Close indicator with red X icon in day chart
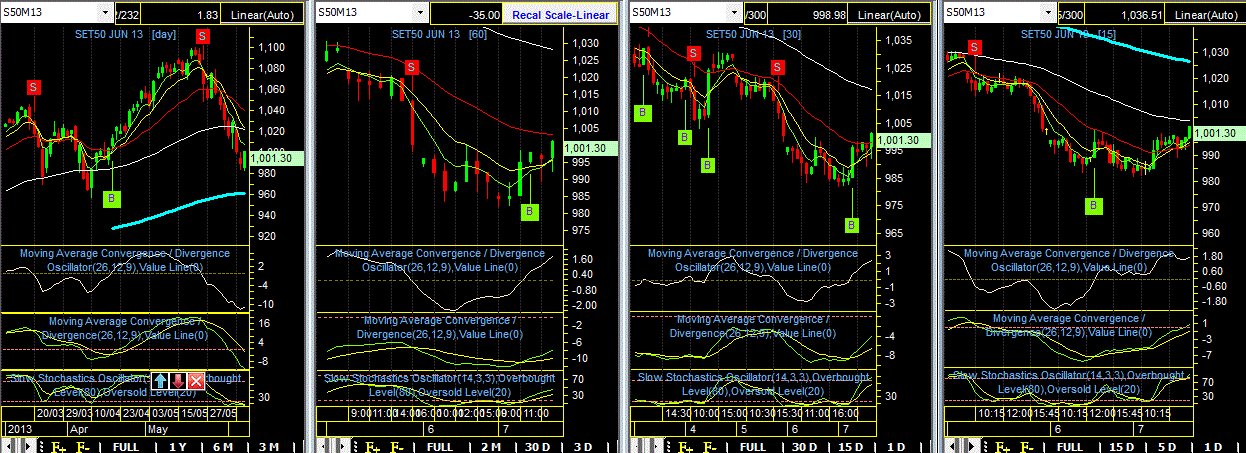This screenshot has height=453, width=1246. point(196,380)
